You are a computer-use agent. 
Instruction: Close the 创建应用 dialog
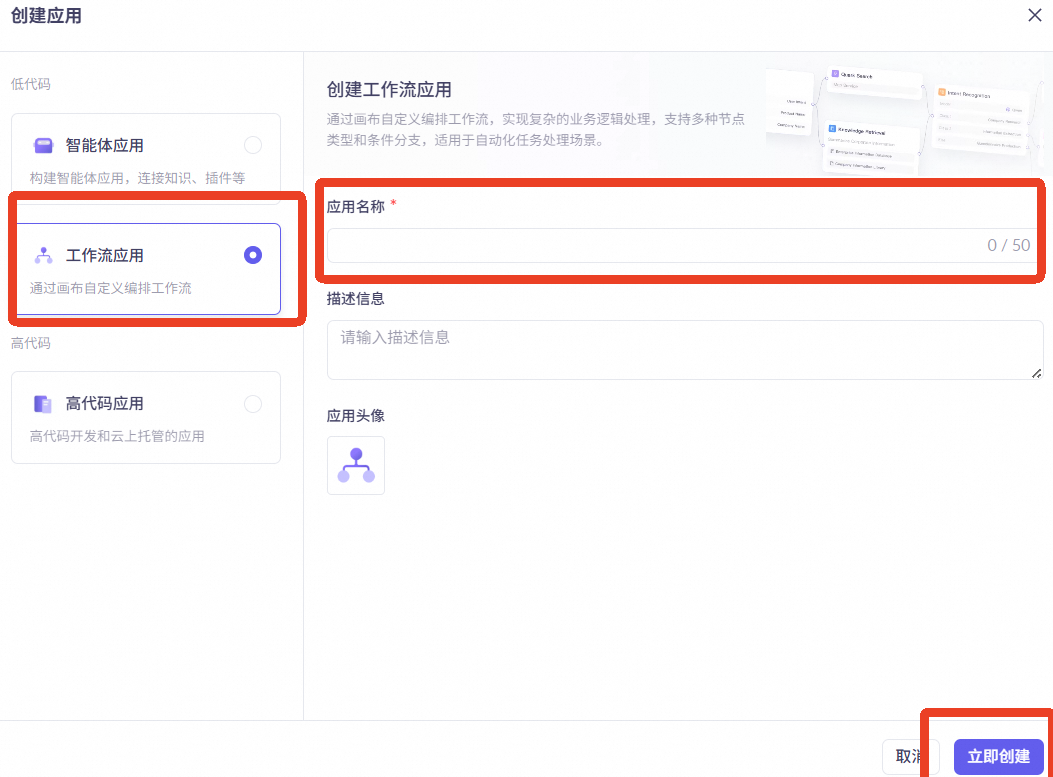coord(1034,15)
